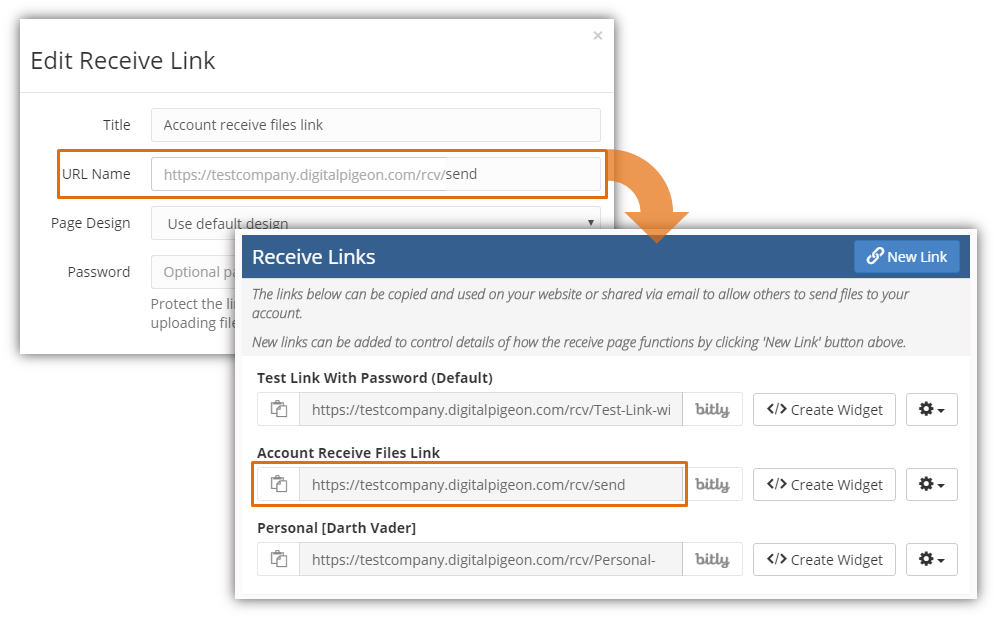Open gear settings menu for Account Receive Files Link
This screenshot has height=618, width=998.
[932, 484]
